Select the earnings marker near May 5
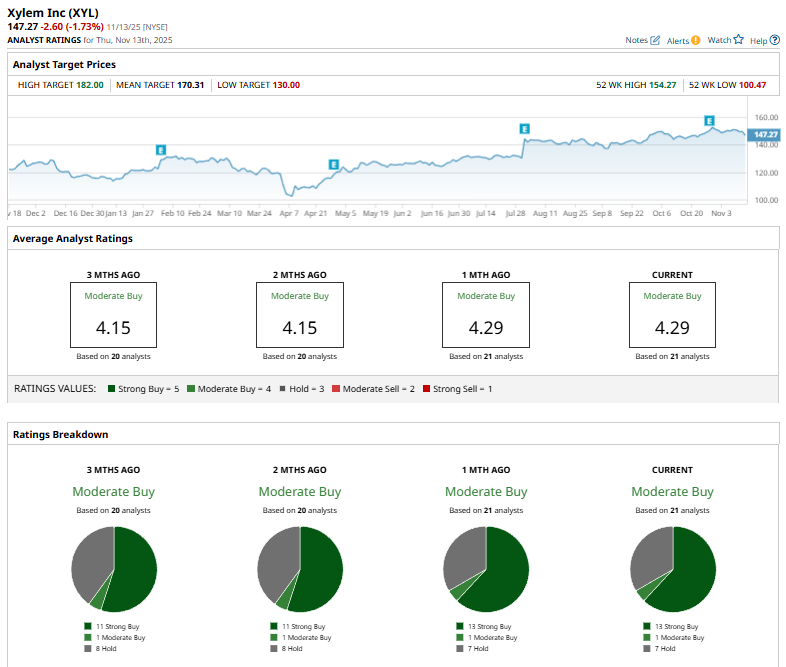 tap(333, 164)
